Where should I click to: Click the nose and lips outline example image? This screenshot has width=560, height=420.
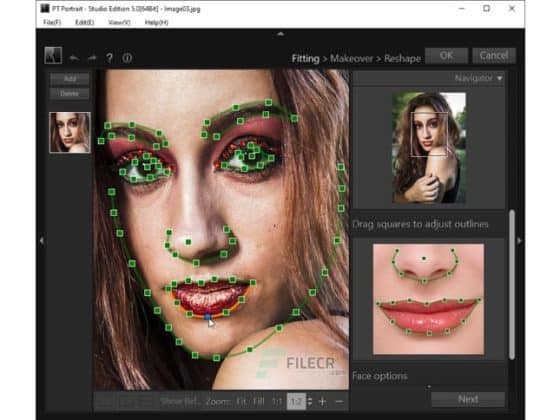click(428, 299)
